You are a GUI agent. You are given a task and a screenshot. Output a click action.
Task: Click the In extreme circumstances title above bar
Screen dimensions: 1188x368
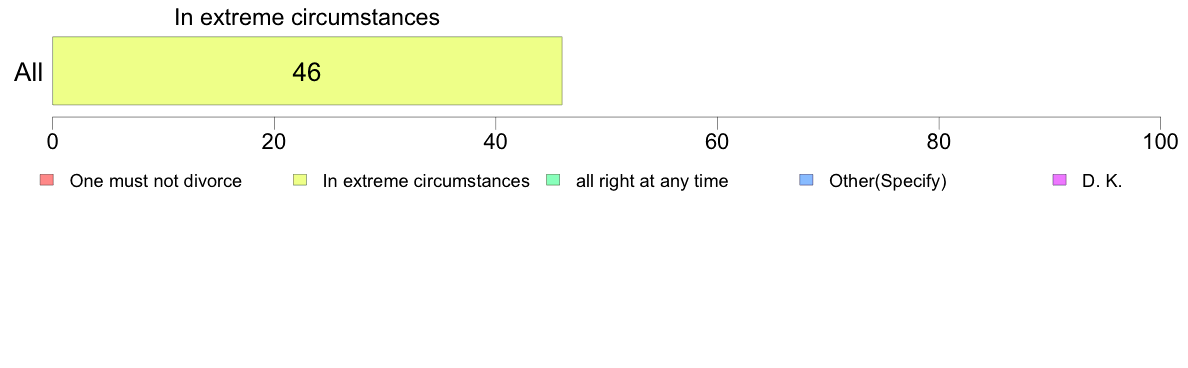[307, 17]
